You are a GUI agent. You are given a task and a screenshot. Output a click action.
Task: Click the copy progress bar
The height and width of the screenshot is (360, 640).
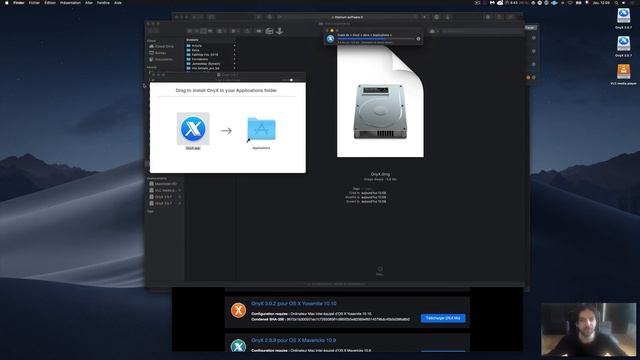click(x=376, y=39)
